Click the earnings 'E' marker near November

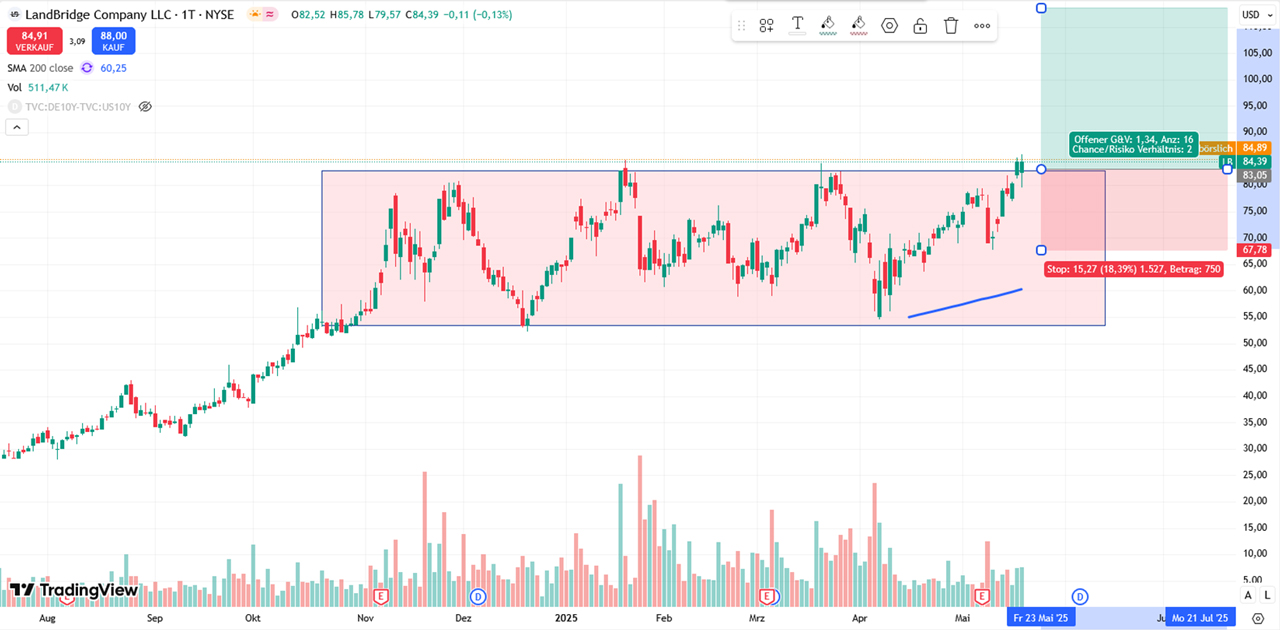[x=380, y=596]
